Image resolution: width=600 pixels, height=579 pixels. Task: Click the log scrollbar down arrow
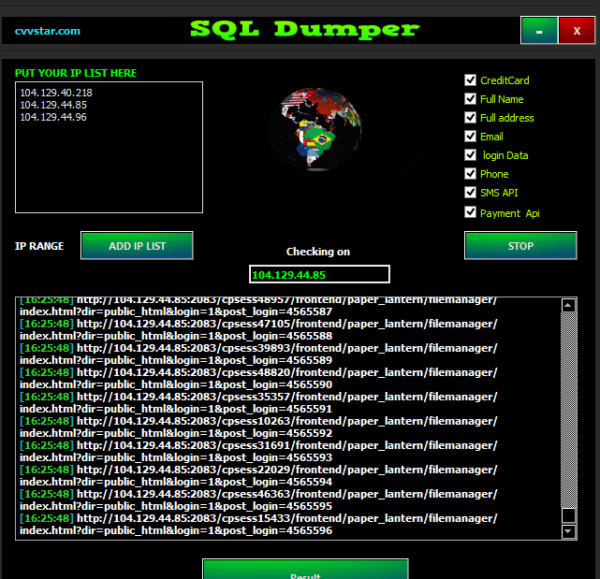(569, 532)
